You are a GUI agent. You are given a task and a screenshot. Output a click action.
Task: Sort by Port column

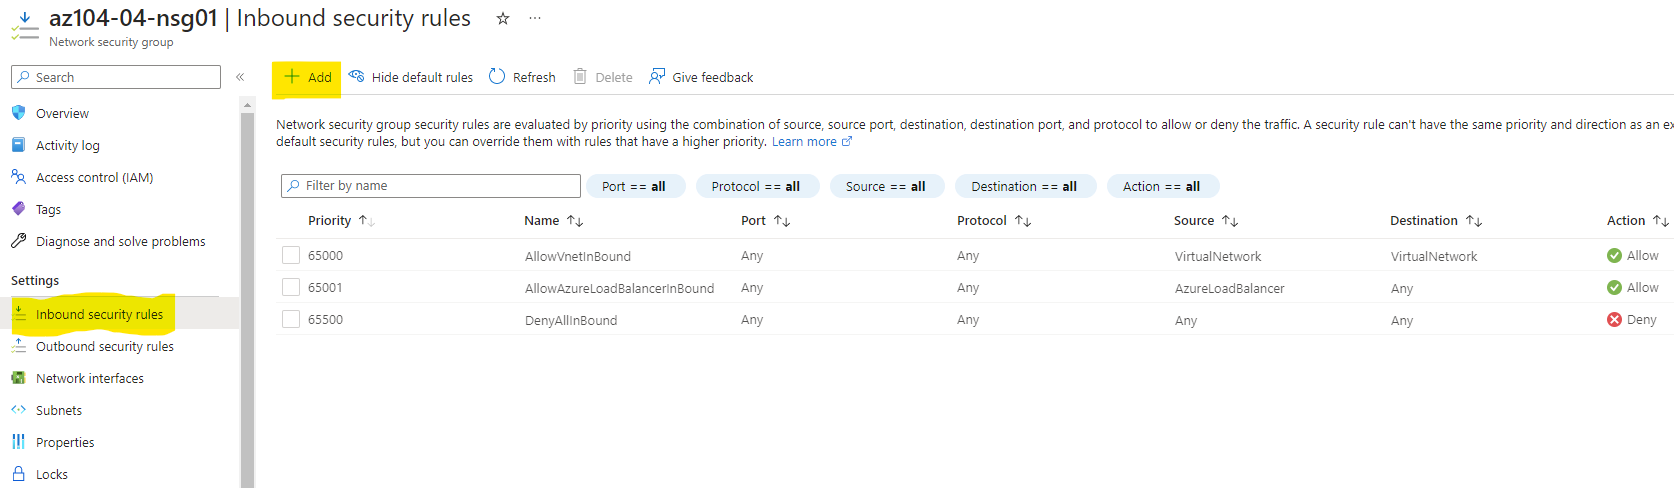point(766,221)
